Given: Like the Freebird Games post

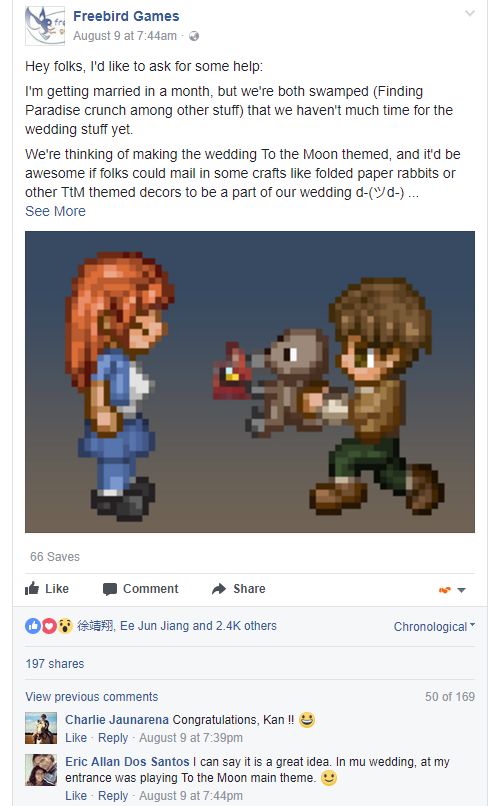Looking at the screenshot, I should tap(47, 589).
